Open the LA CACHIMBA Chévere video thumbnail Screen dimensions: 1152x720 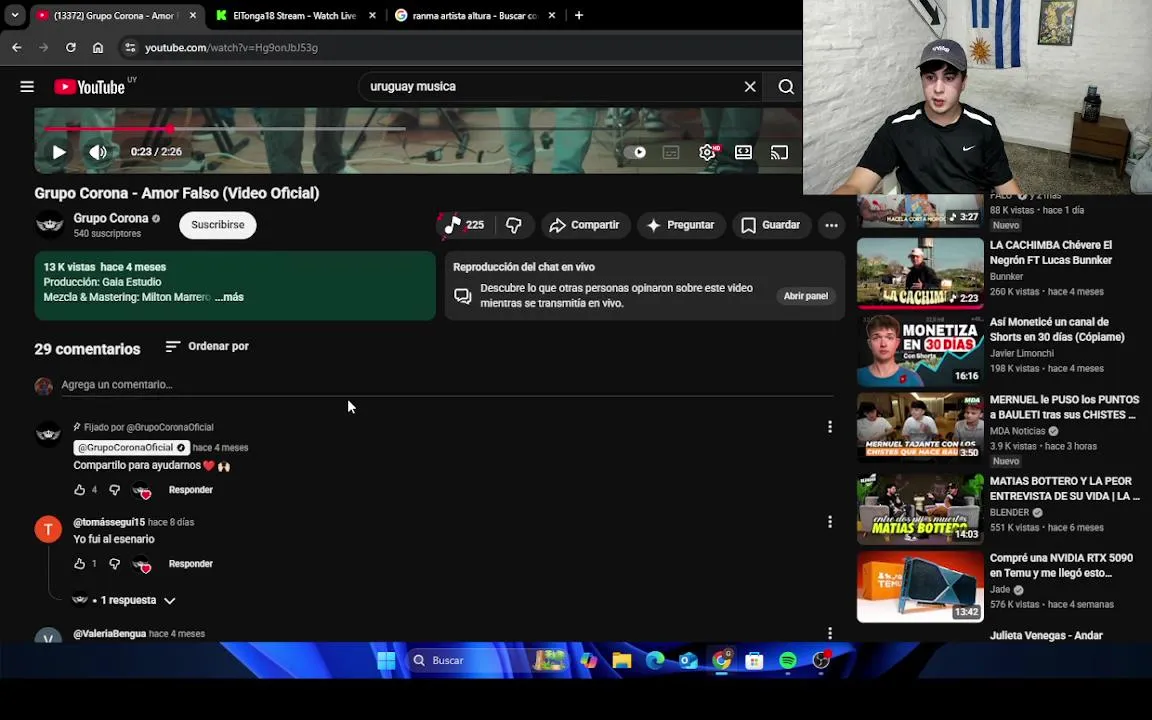[920, 273]
